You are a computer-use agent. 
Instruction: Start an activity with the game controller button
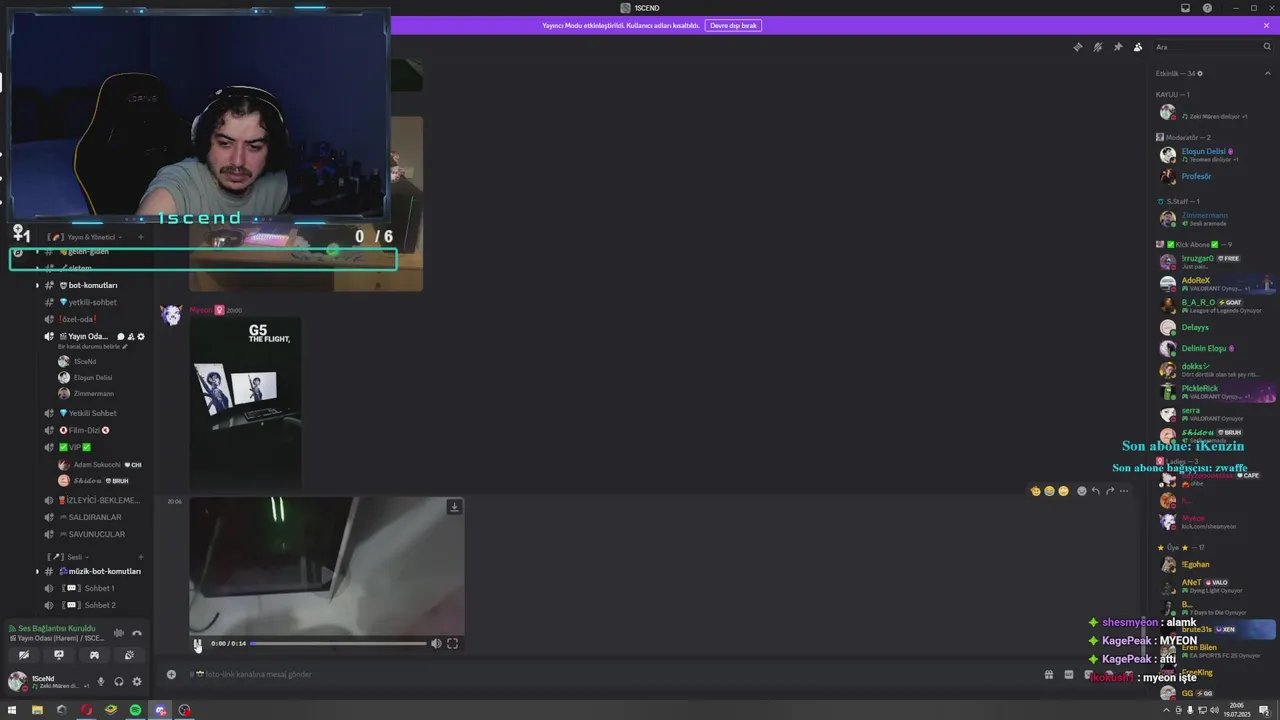point(94,655)
